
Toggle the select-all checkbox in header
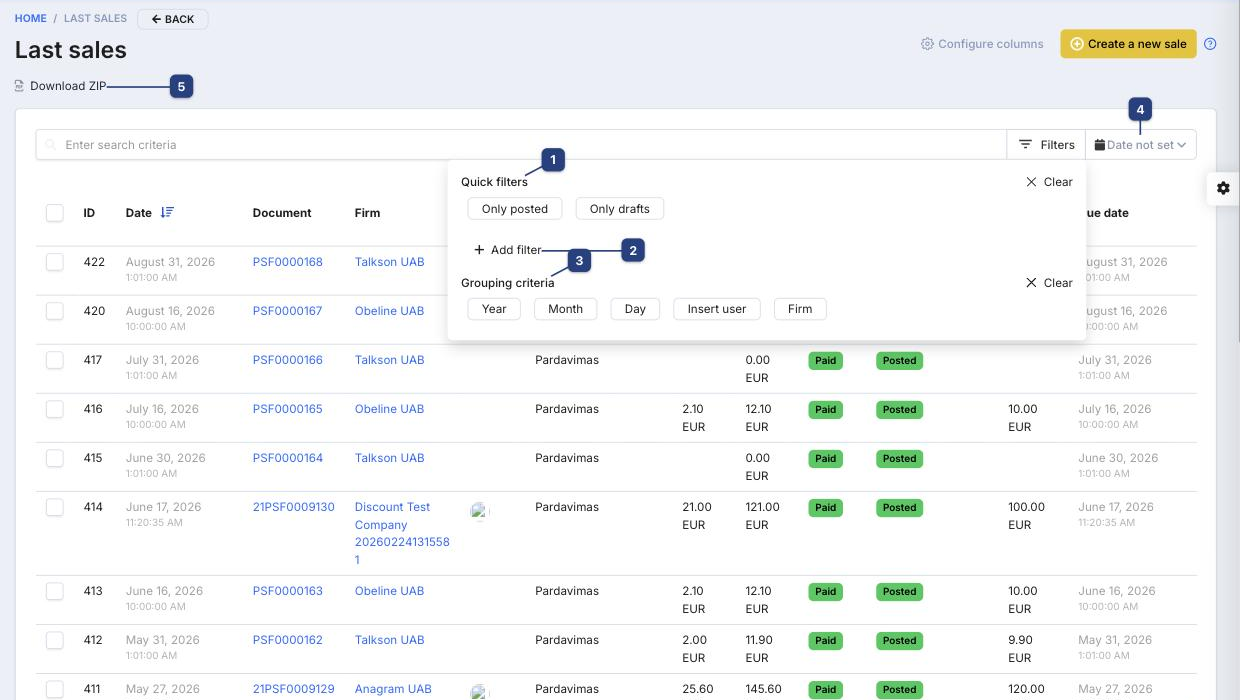click(x=55, y=213)
